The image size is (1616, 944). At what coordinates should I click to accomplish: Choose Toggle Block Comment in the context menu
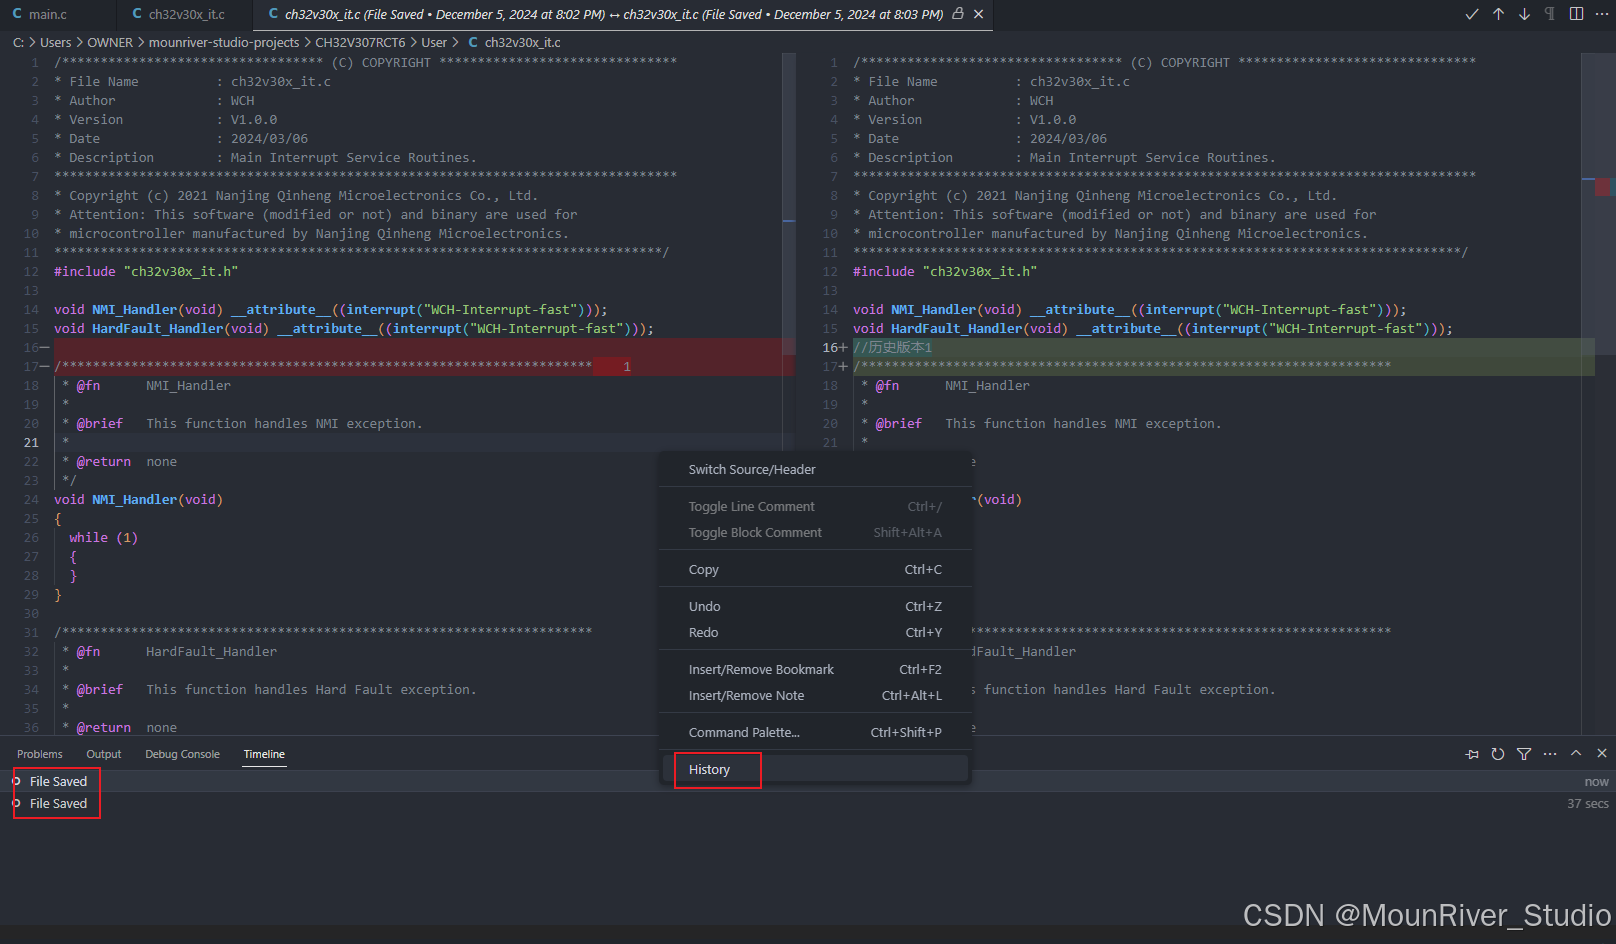pyautogui.click(x=815, y=532)
